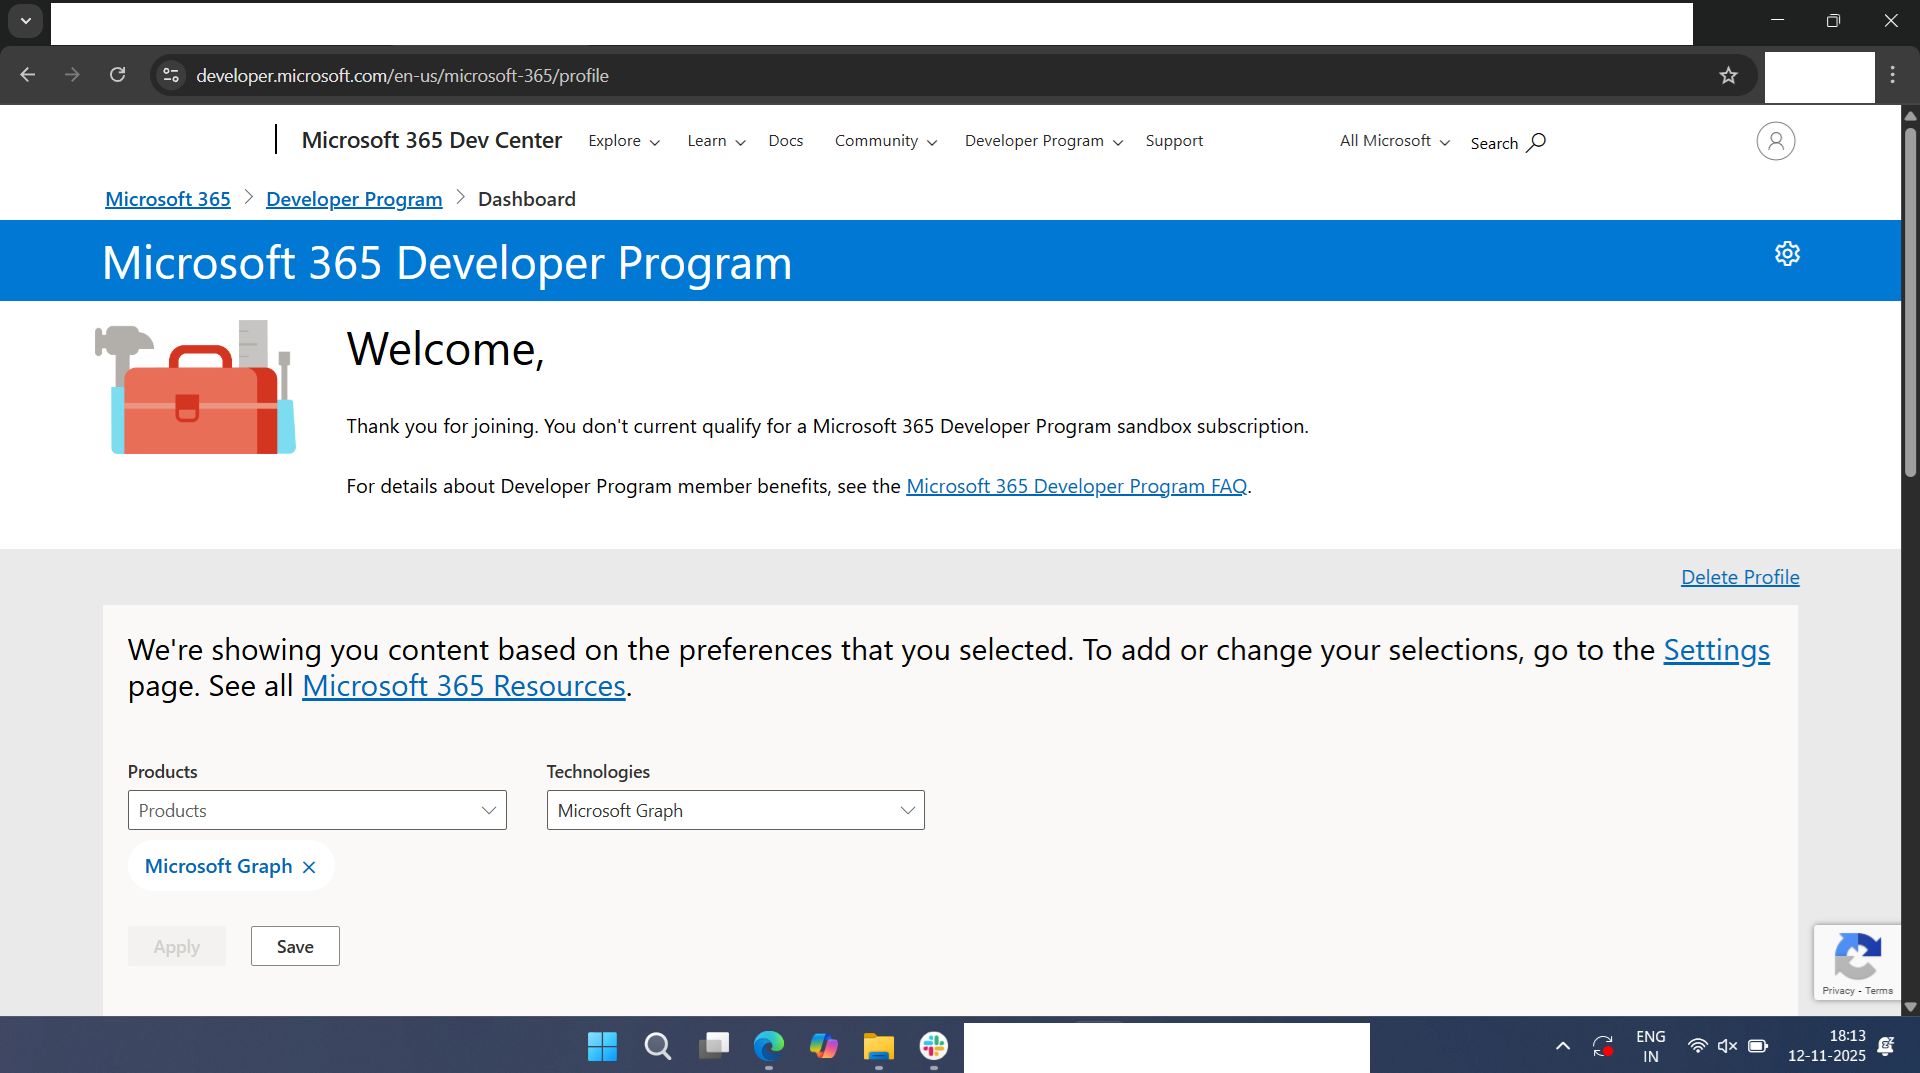The width and height of the screenshot is (1920, 1073).
Task: Reload the page
Action: point(117,75)
